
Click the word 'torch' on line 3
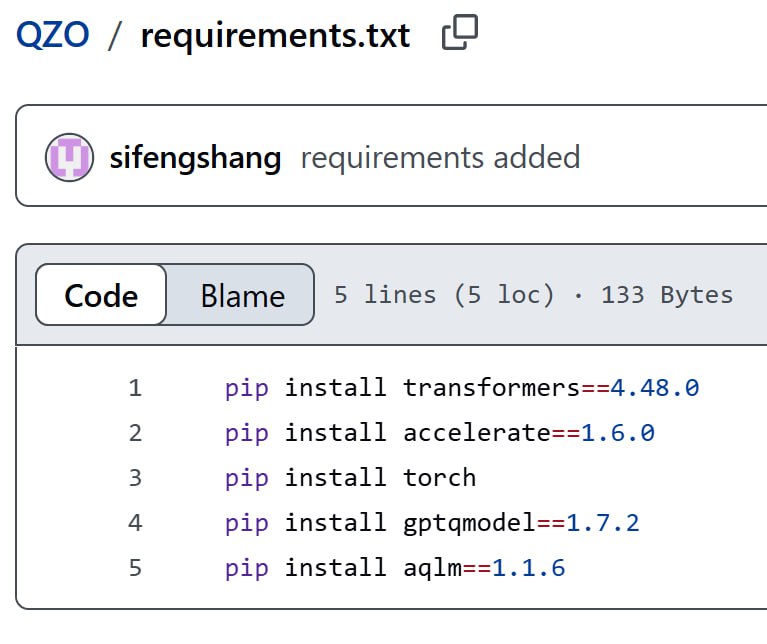tap(439, 478)
